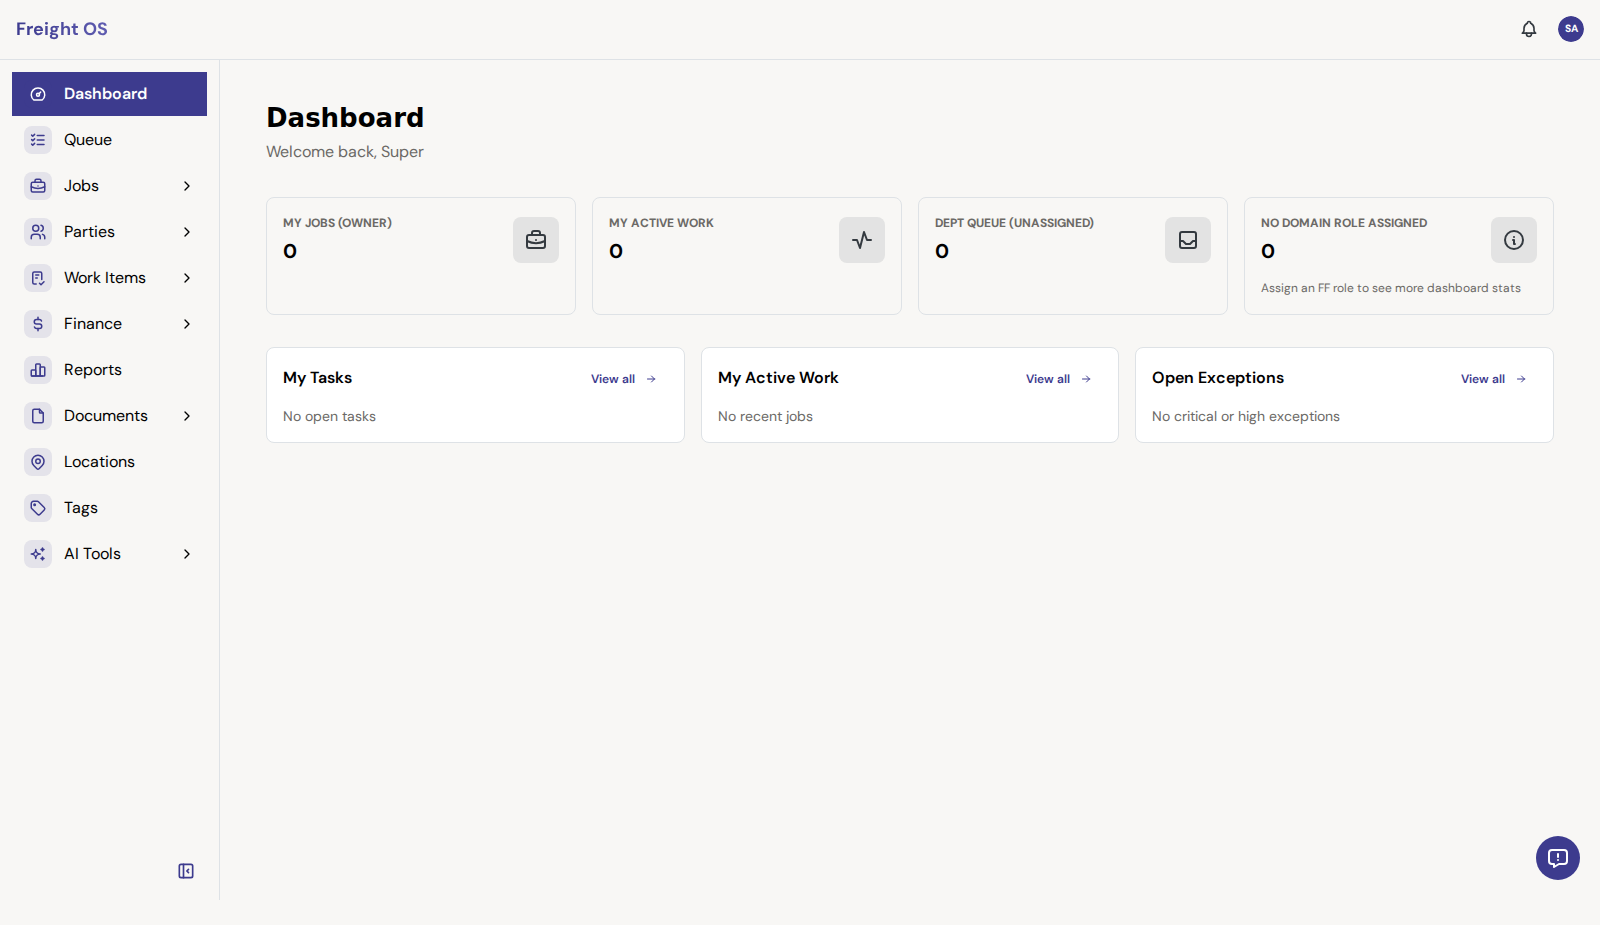This screenshot has height=925, width=1600.
Task: Click the Freight OS logo
Action: click(x=61, y=28)
